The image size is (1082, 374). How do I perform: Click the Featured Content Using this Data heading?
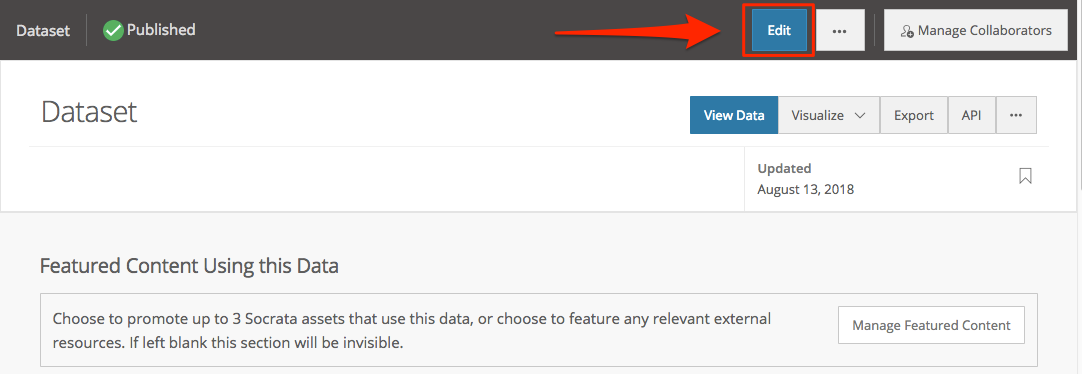click(x=189, y=266)
